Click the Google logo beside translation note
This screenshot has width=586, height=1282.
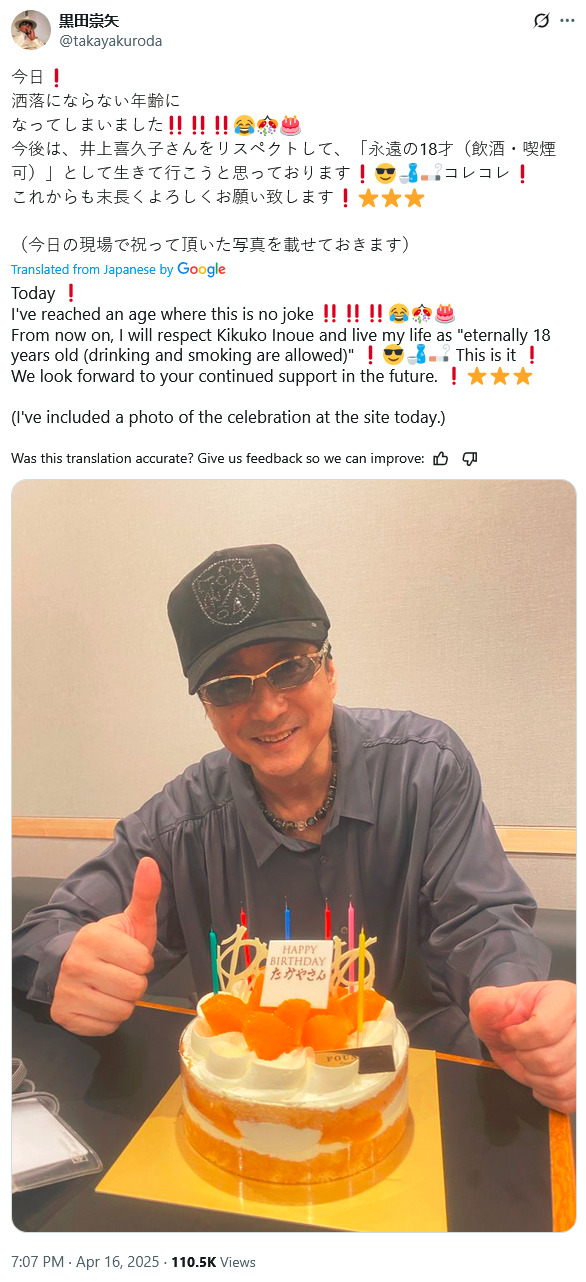pos(201,269)
